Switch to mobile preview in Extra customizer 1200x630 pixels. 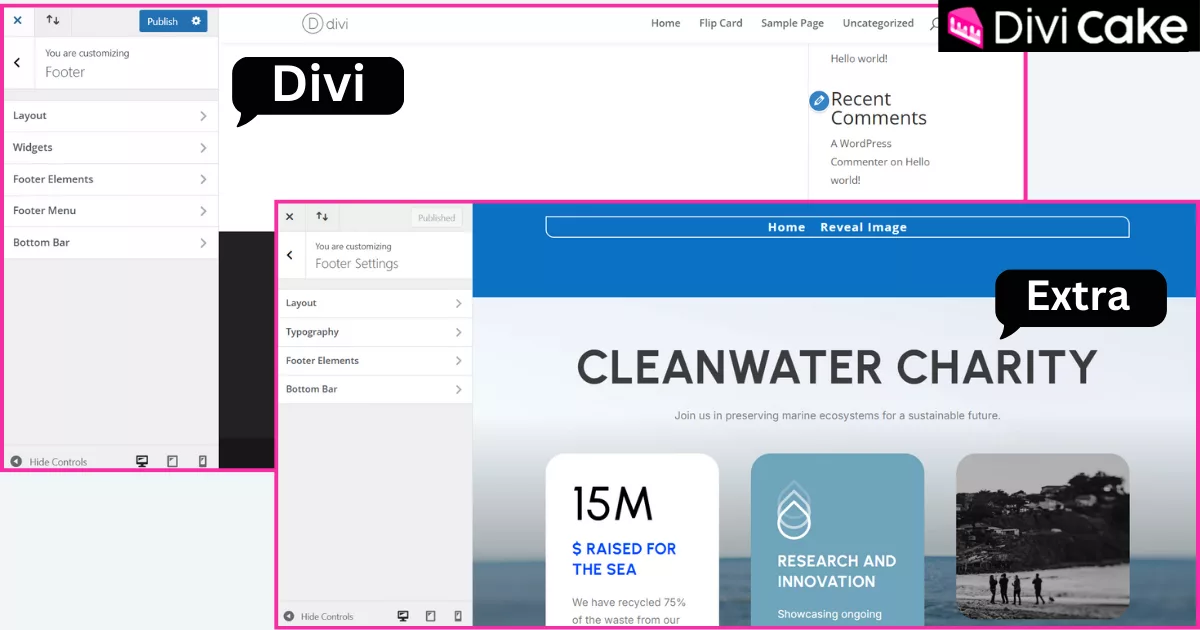click(x=458, y=617)
